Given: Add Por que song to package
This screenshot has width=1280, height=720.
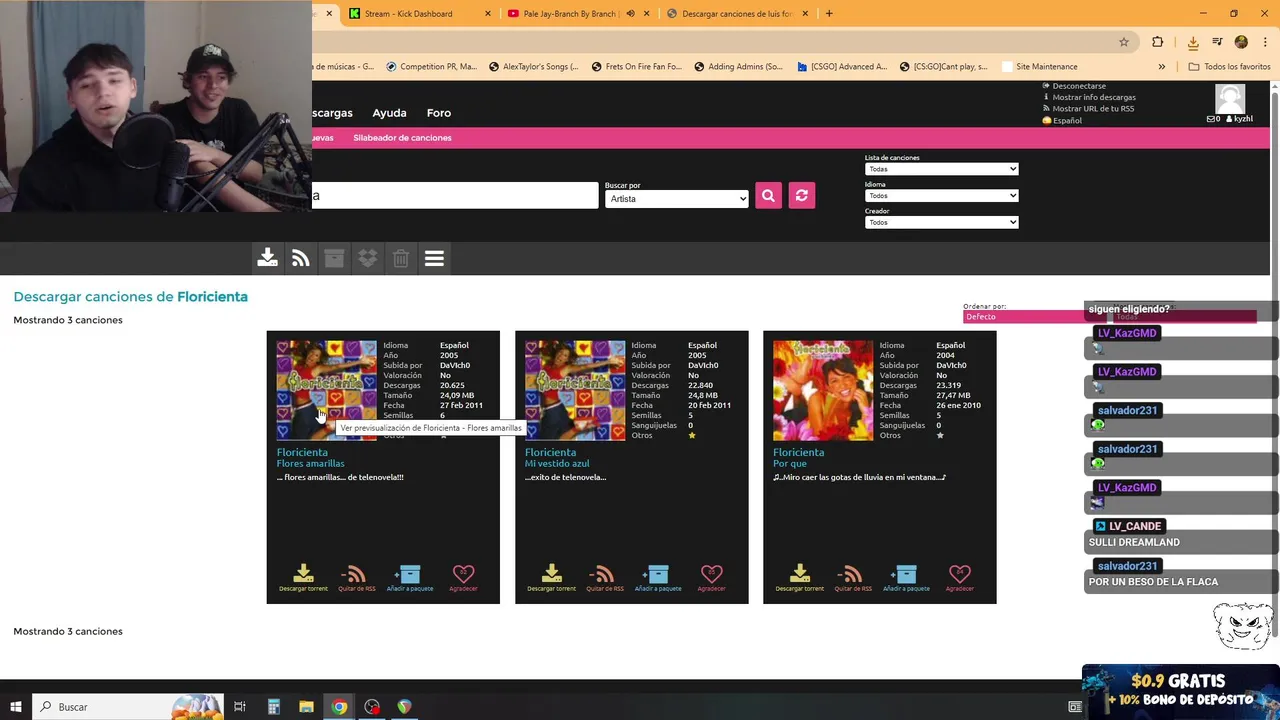Looking at the screenshot, I should coord(905,577).
